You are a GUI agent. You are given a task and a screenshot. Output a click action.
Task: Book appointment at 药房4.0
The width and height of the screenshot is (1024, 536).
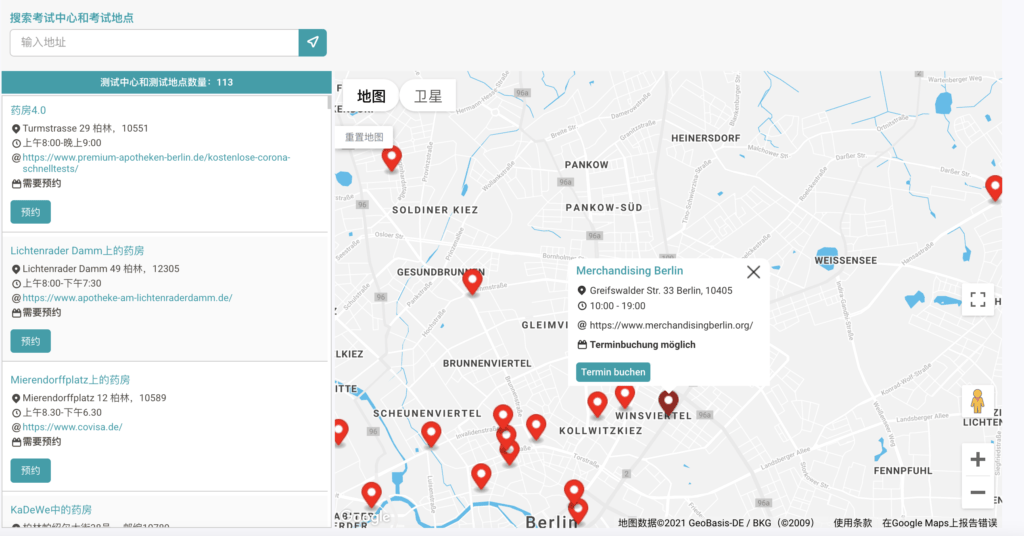(x=30, y=212)
